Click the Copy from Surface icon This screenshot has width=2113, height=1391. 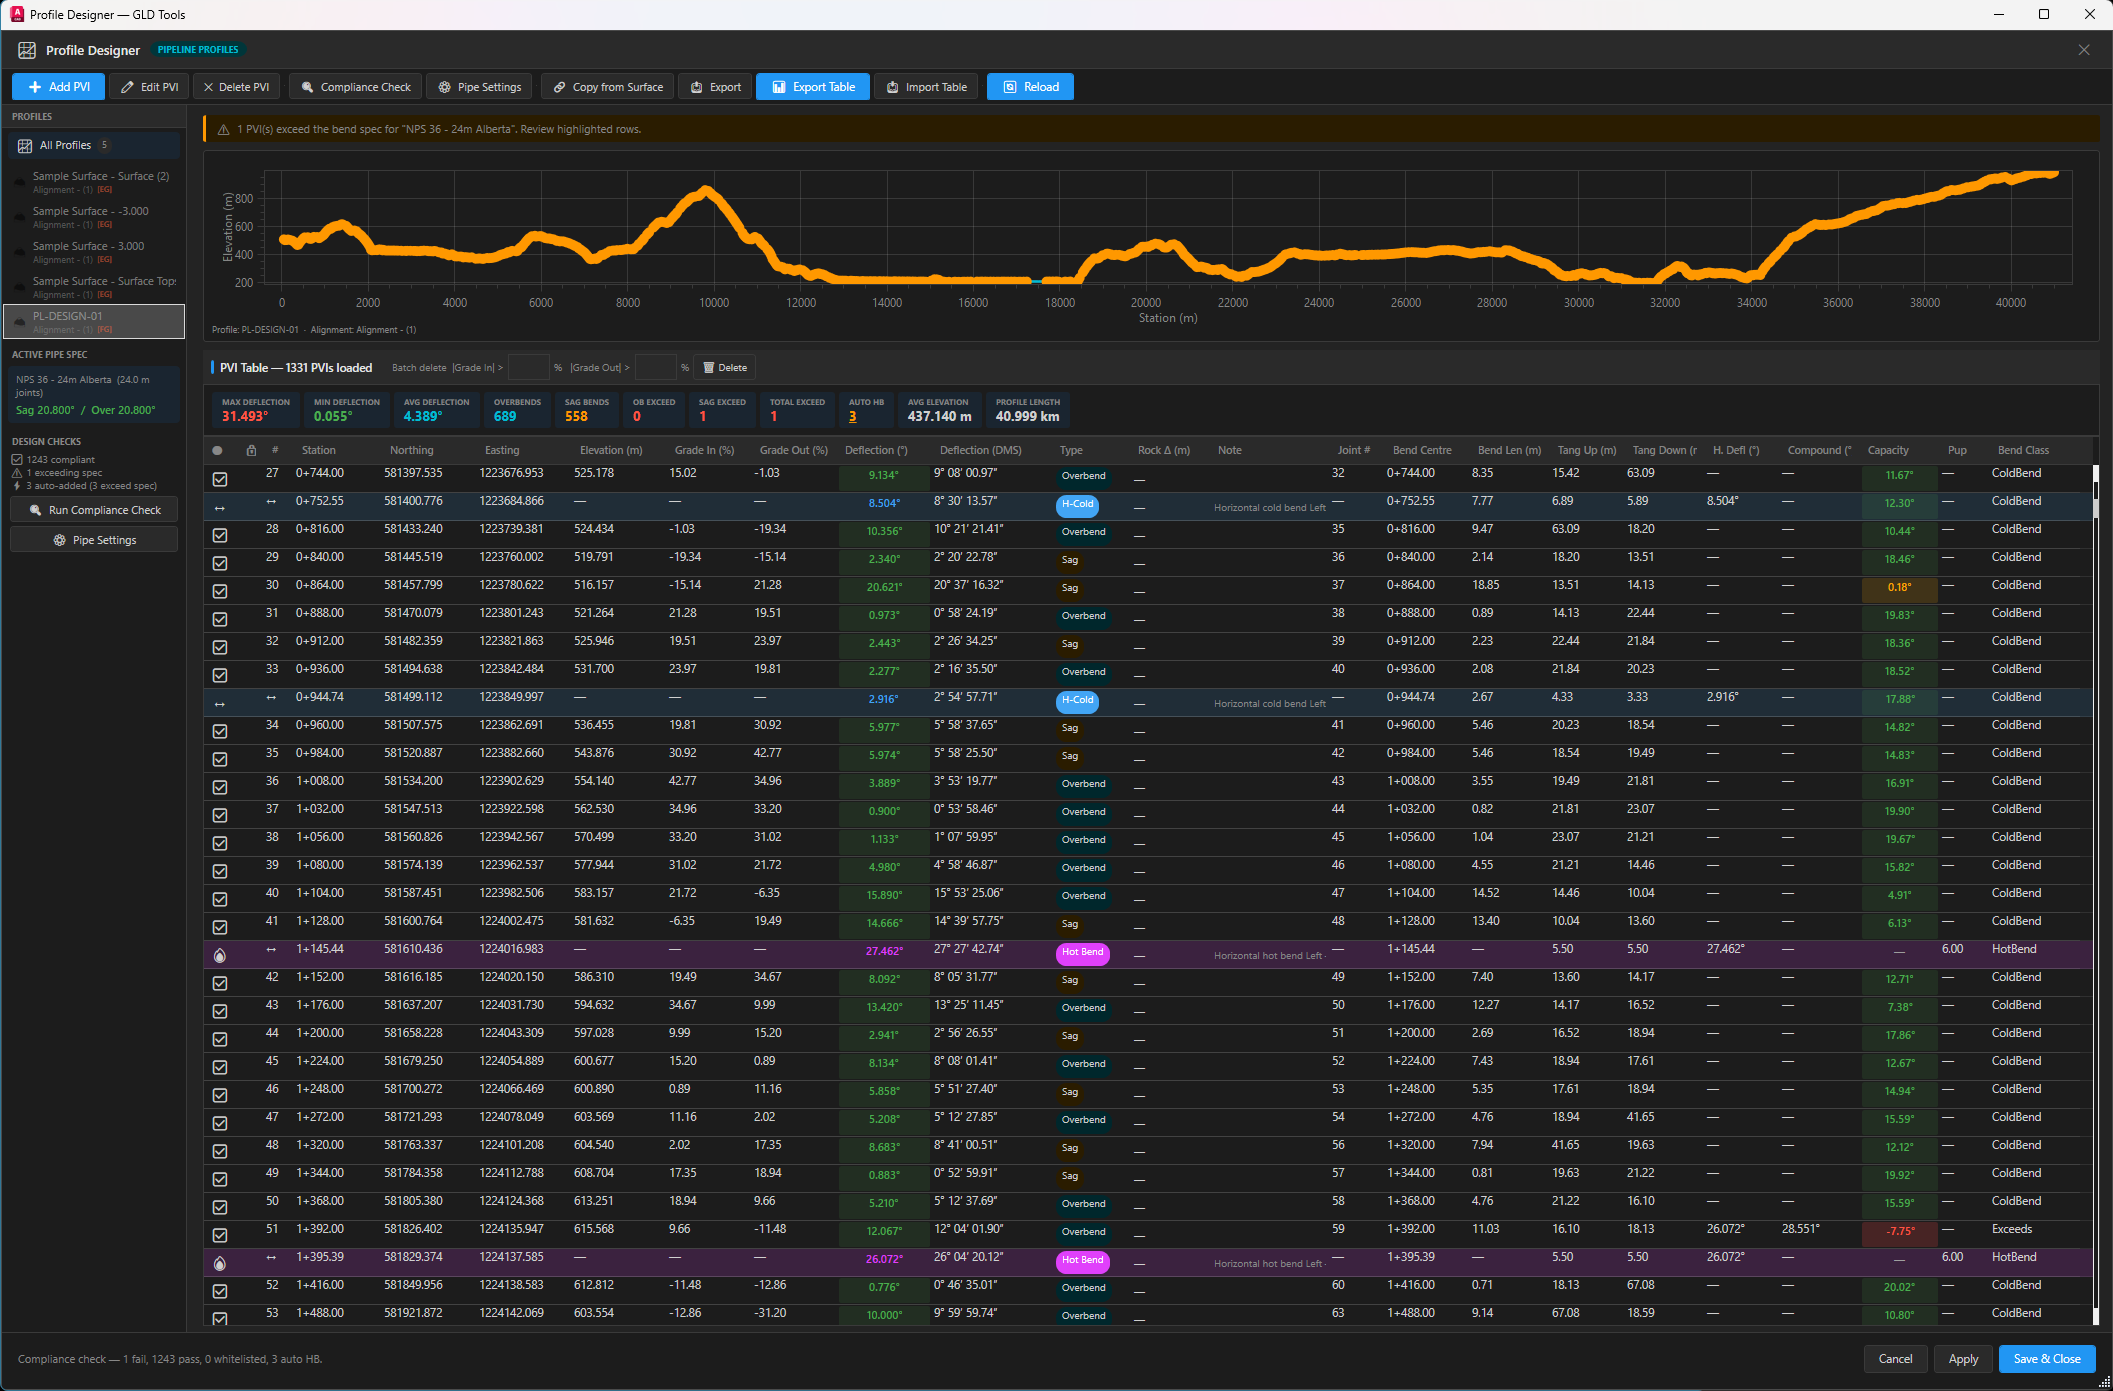pyautogui.click(x=561, y=87)
